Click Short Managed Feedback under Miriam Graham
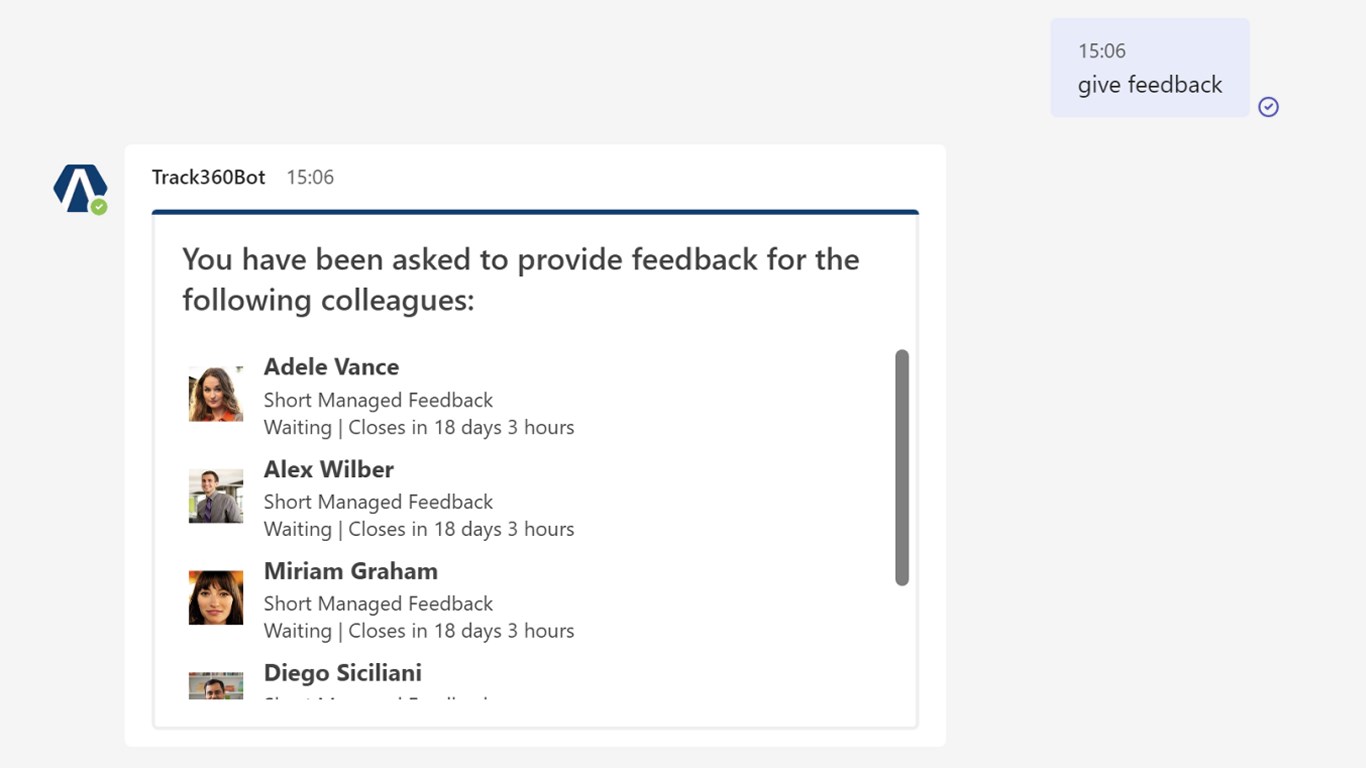 (x=378, y=604)
